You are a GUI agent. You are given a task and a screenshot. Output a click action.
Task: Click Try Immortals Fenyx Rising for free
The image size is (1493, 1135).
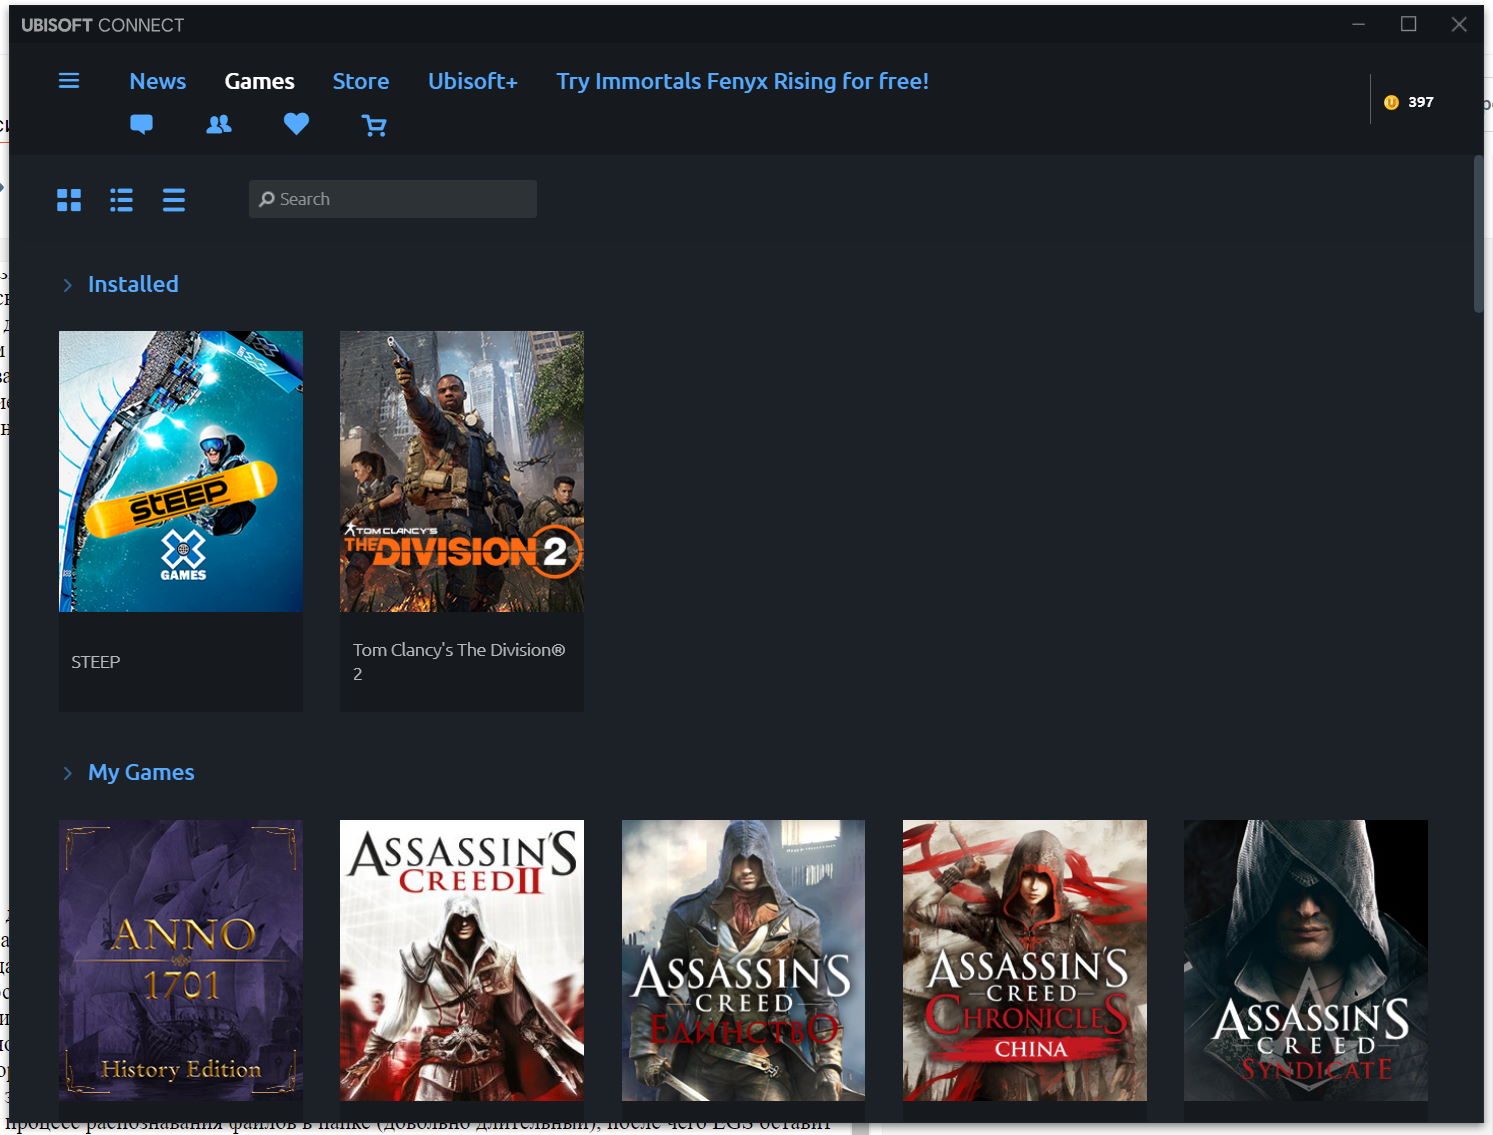click(743, 81)
